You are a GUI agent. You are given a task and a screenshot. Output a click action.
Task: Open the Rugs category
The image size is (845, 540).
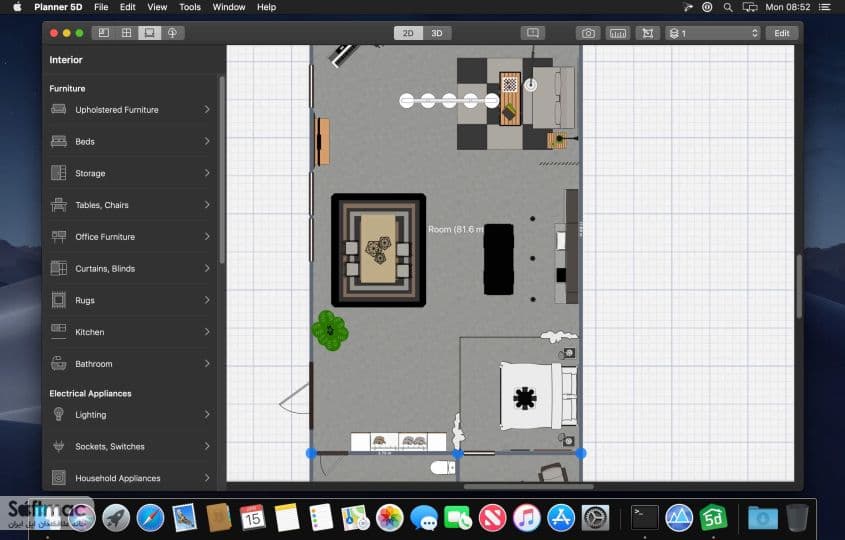pos(130,301)
